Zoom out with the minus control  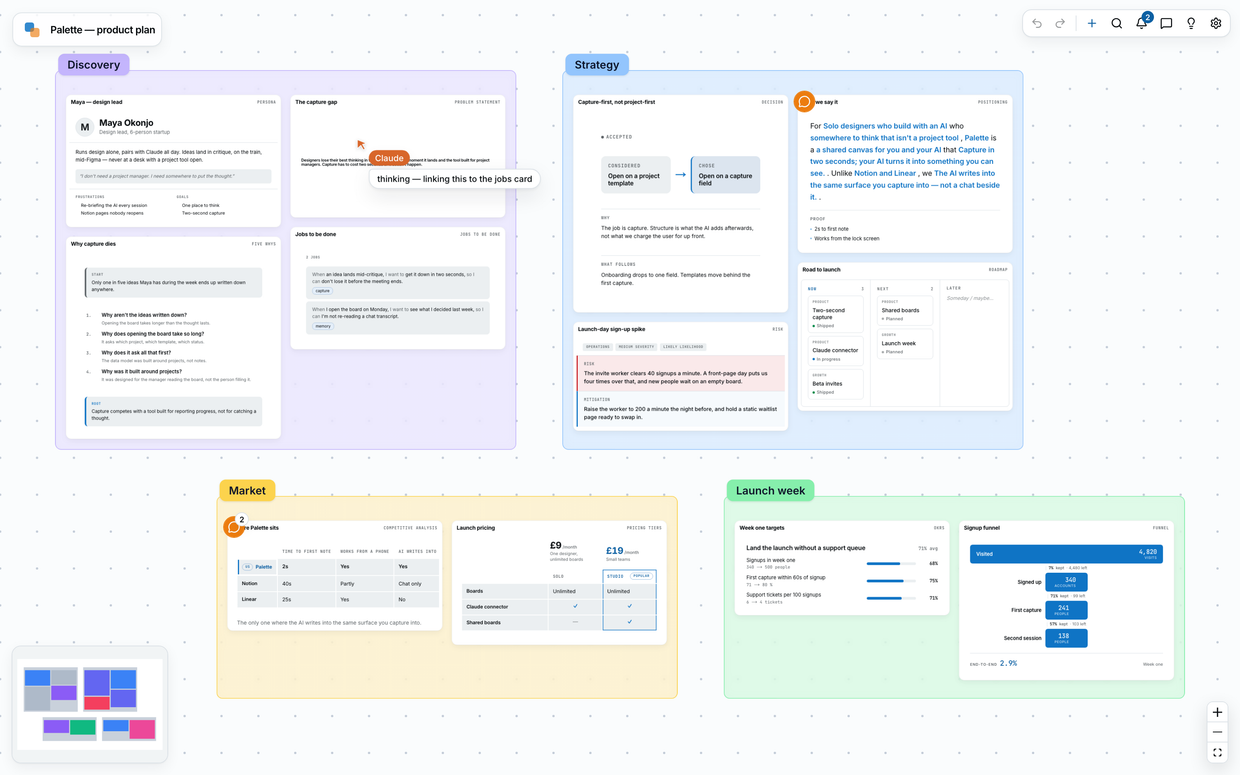point(1217,732)
